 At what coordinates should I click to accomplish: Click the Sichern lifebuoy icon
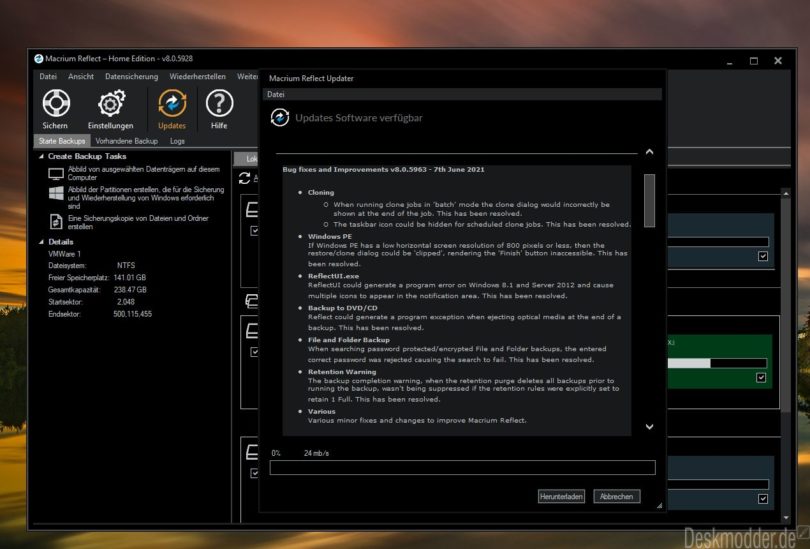(x=56, y=103)
